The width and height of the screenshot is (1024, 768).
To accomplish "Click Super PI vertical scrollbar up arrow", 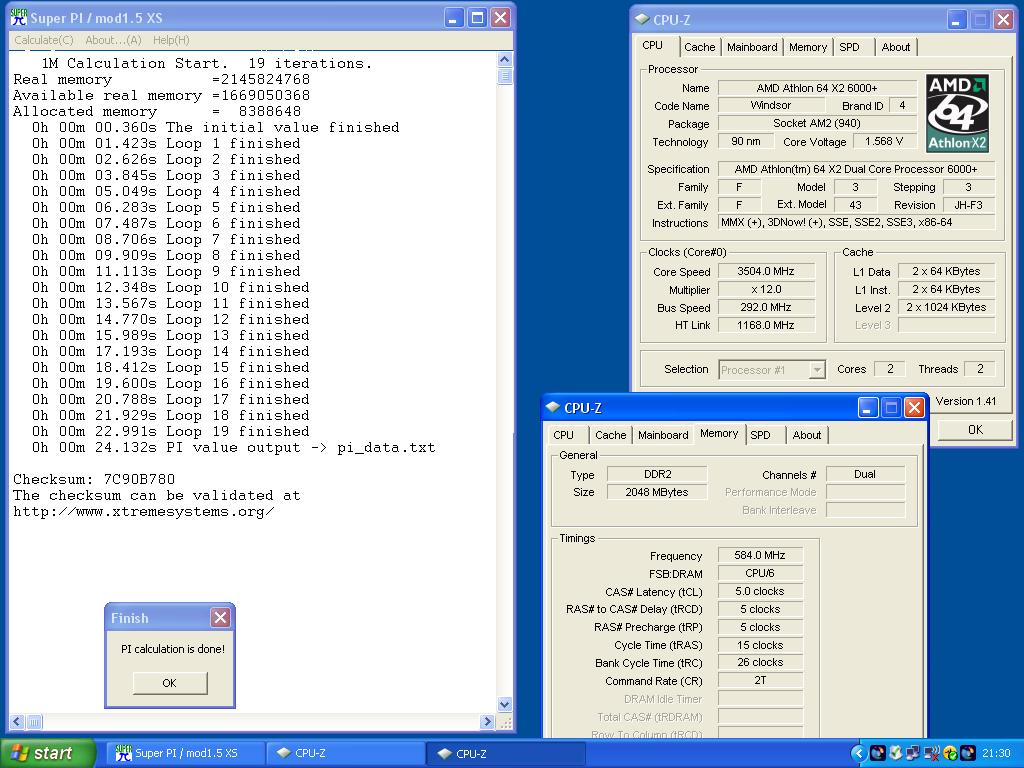I will (504, 59).
